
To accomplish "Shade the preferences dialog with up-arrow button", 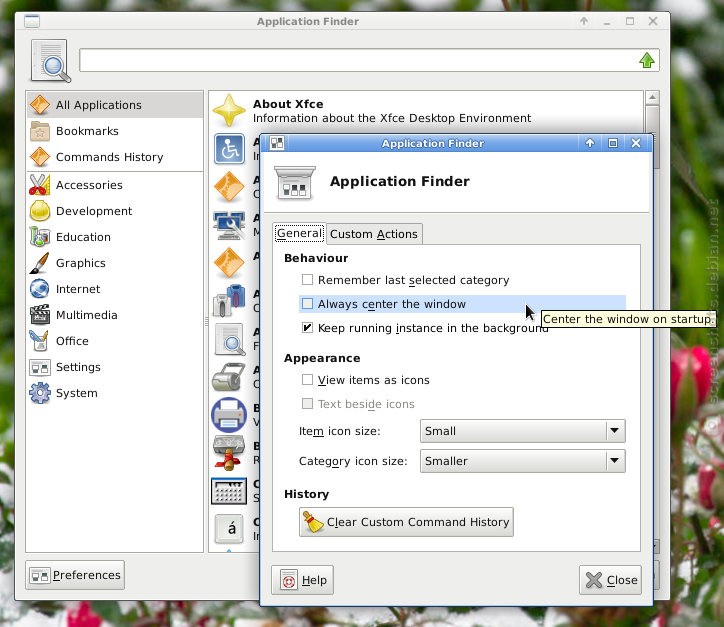I will click(x=590, y=143).
